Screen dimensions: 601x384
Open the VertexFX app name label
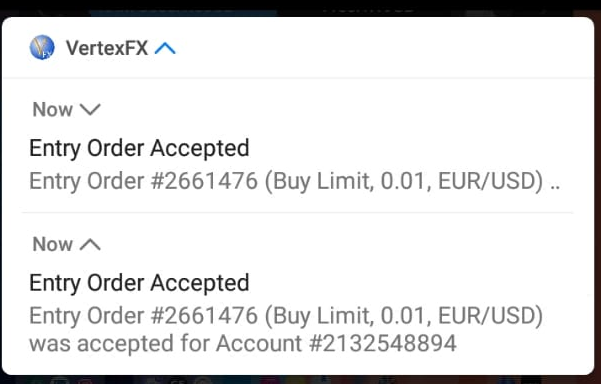pos(107,48)
